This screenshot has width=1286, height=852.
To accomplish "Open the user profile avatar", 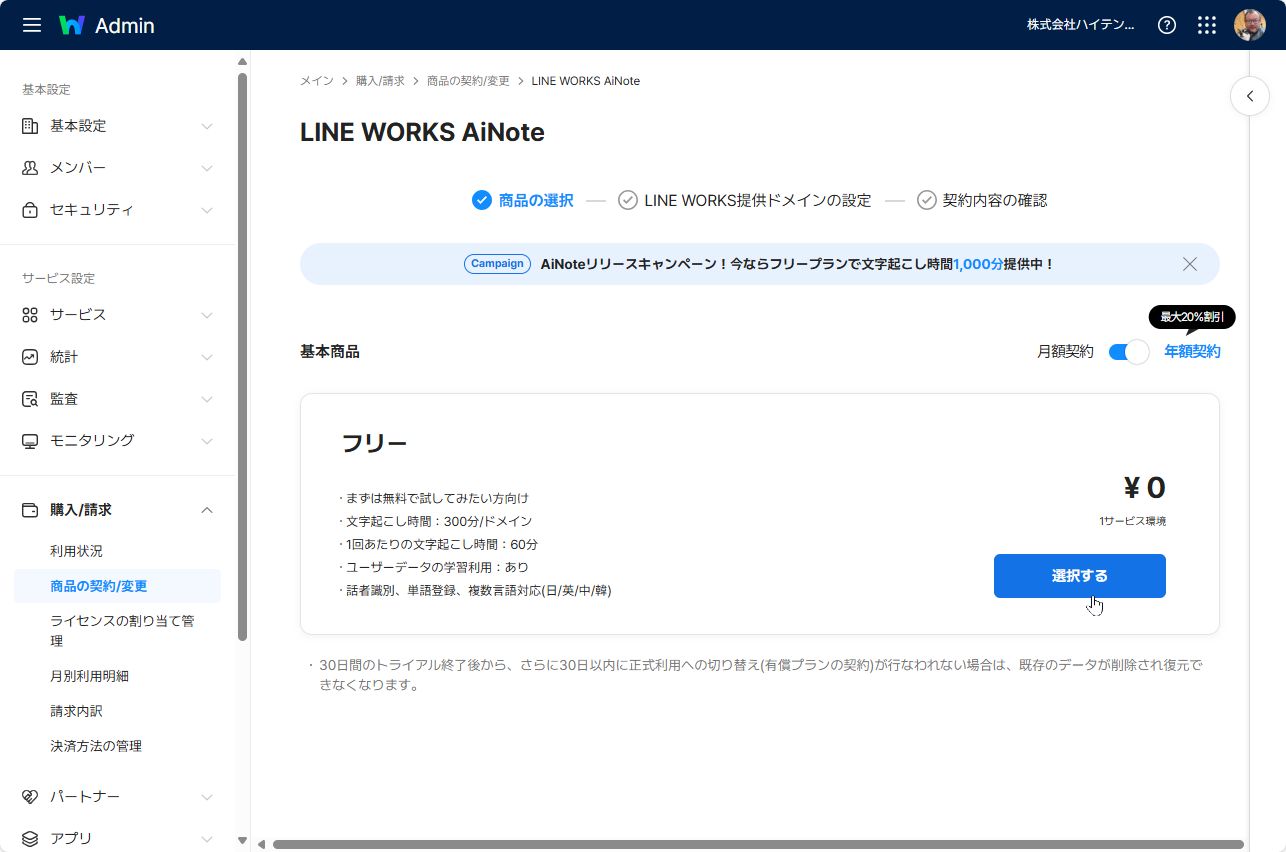I will [x=1250, y=25].
